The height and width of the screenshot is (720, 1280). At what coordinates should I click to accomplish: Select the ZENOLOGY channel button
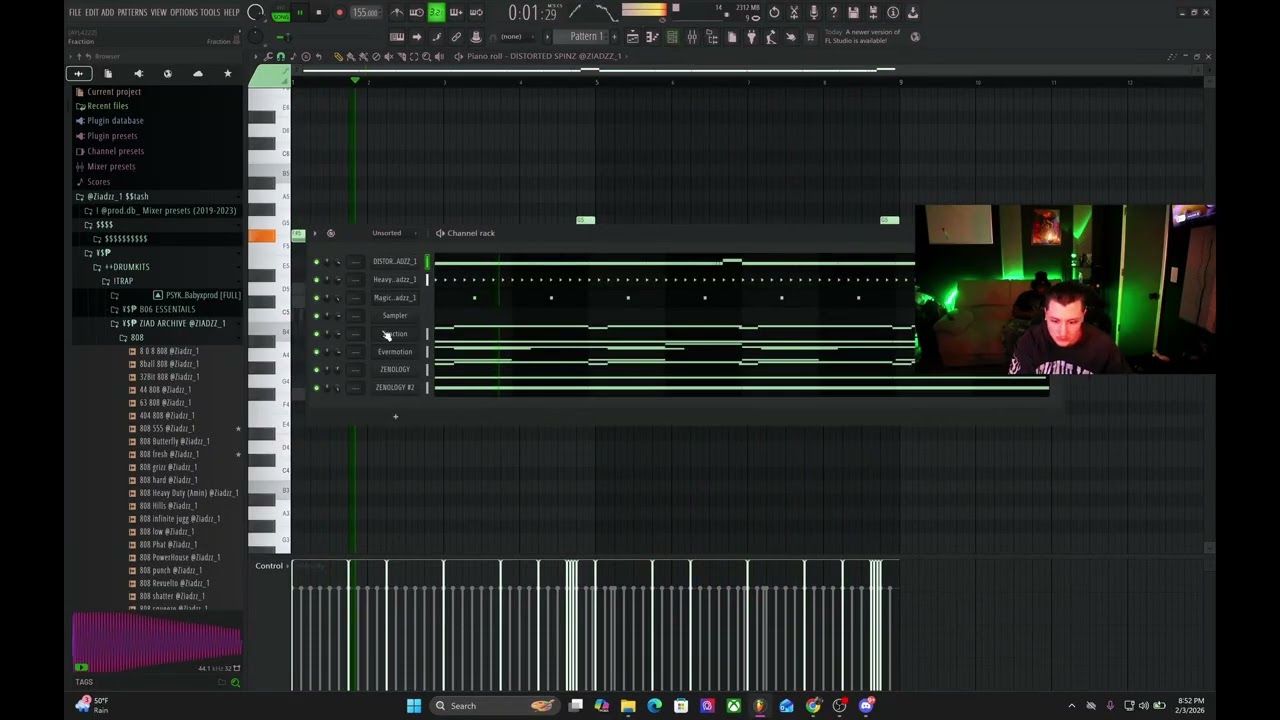(x=395, y=370)
